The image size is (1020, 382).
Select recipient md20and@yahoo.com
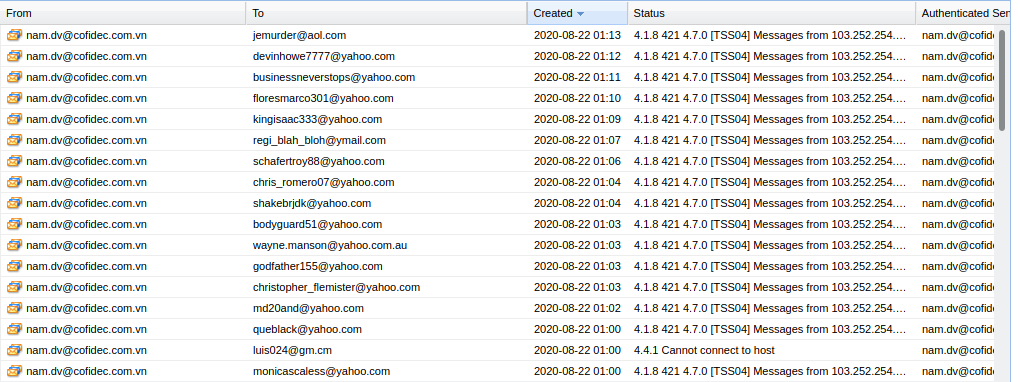pos(308,308)
